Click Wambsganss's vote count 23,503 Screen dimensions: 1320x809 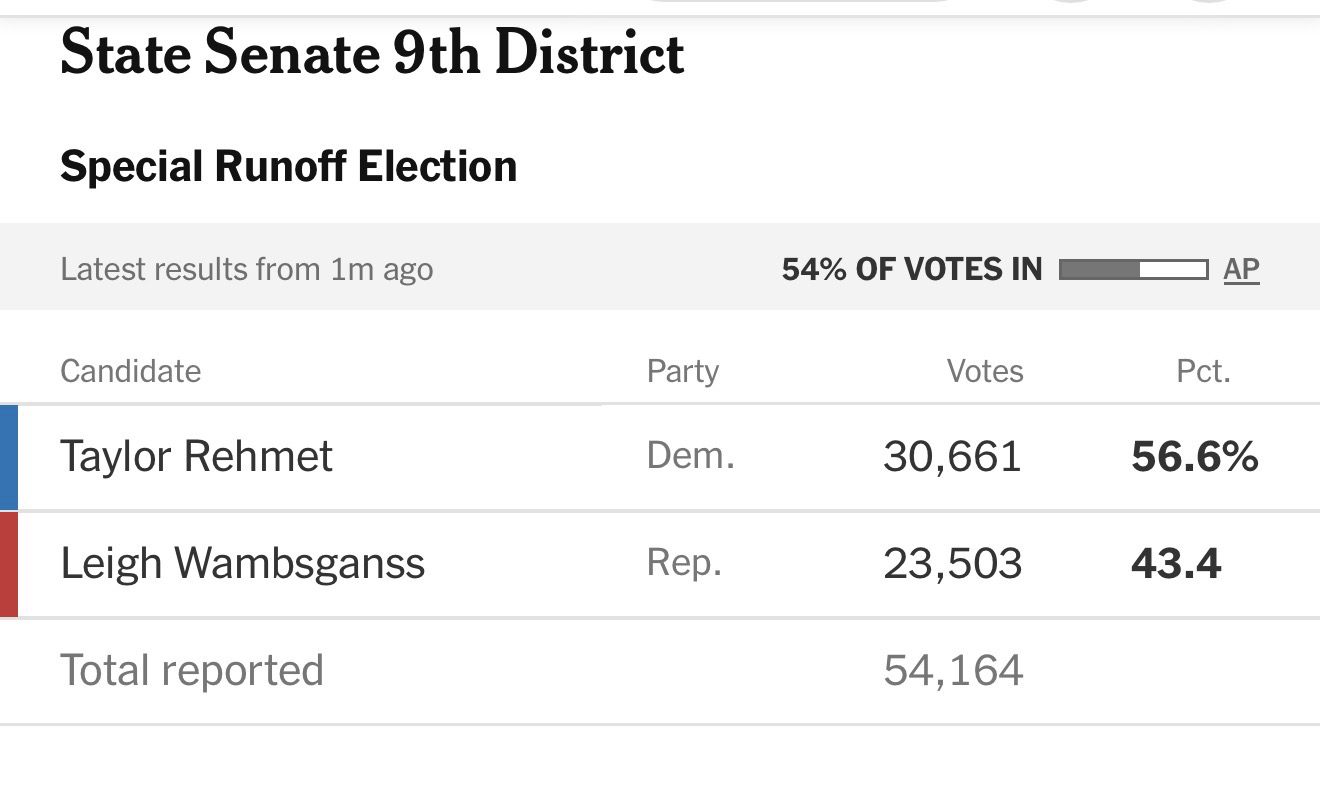[952, 564]
